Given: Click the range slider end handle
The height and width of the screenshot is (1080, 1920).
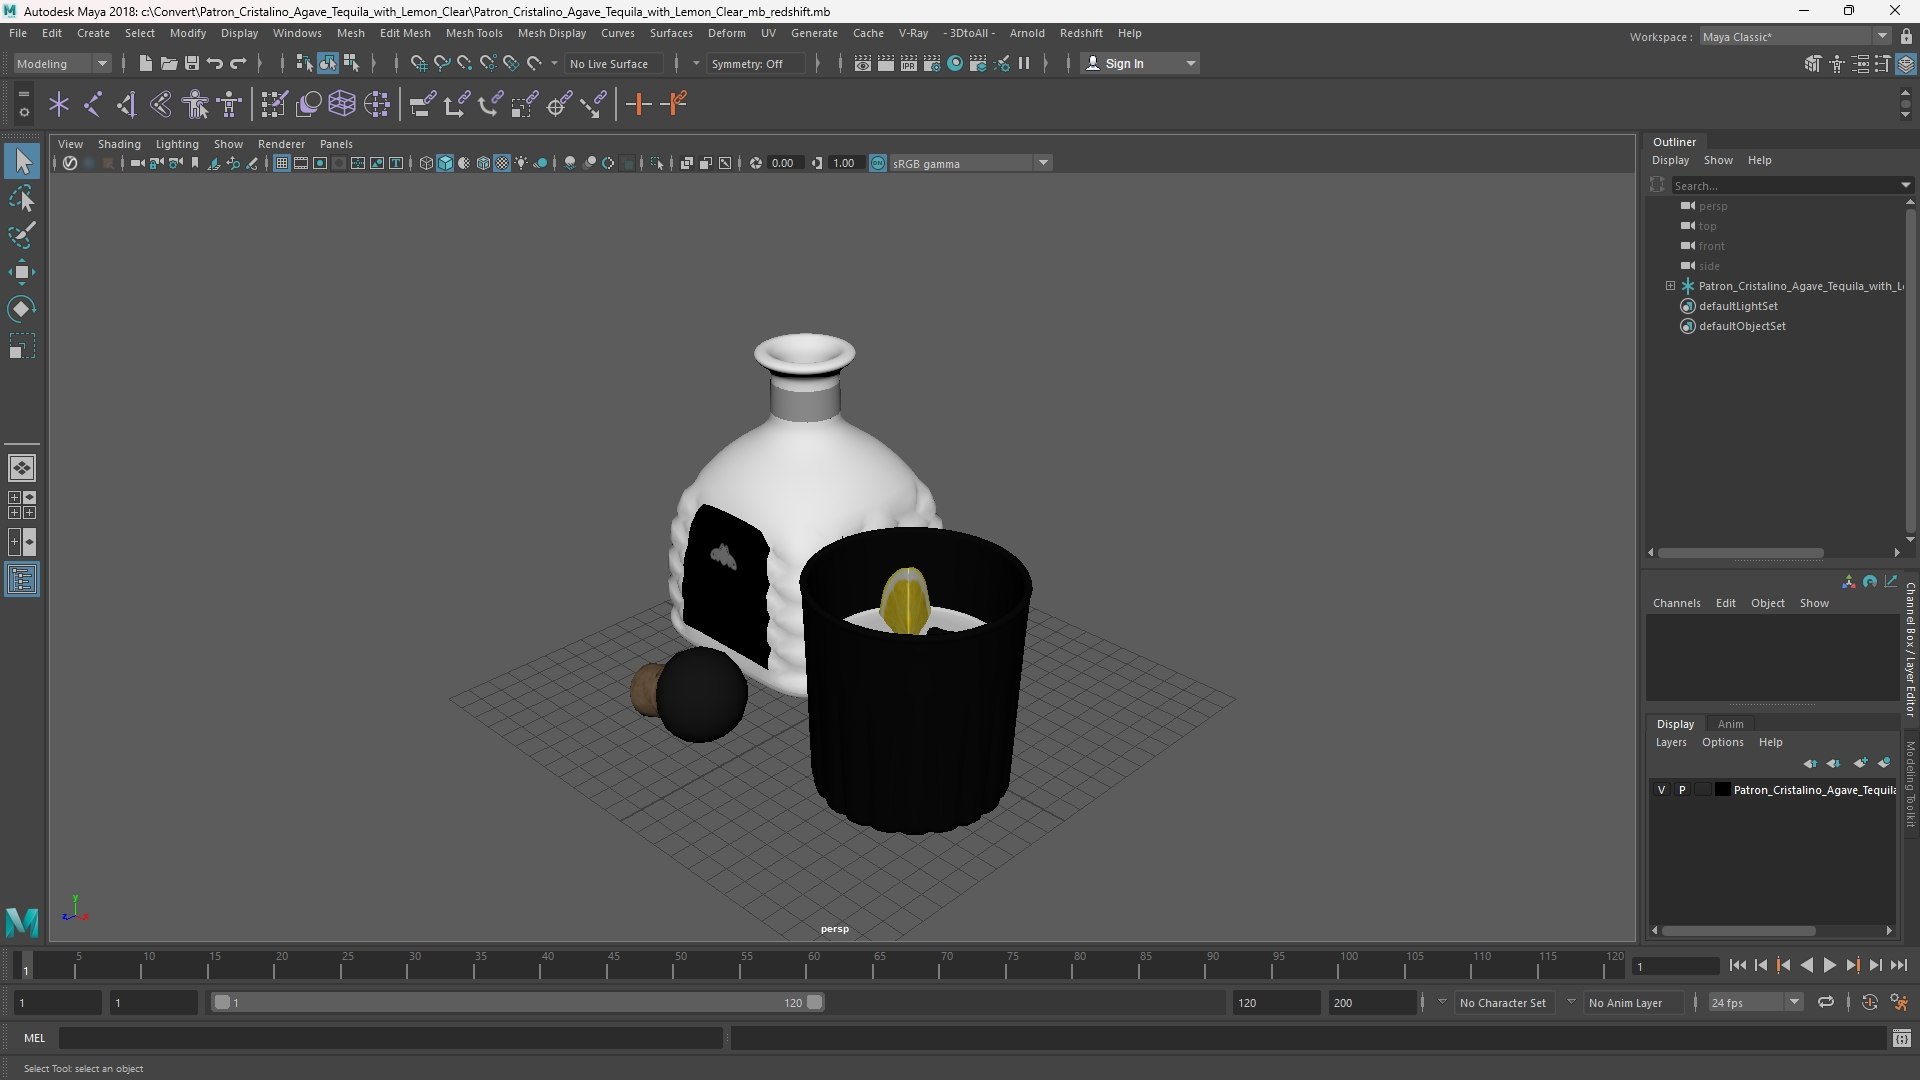Looking at the screenshot, I should click(x=815, y=1002).
